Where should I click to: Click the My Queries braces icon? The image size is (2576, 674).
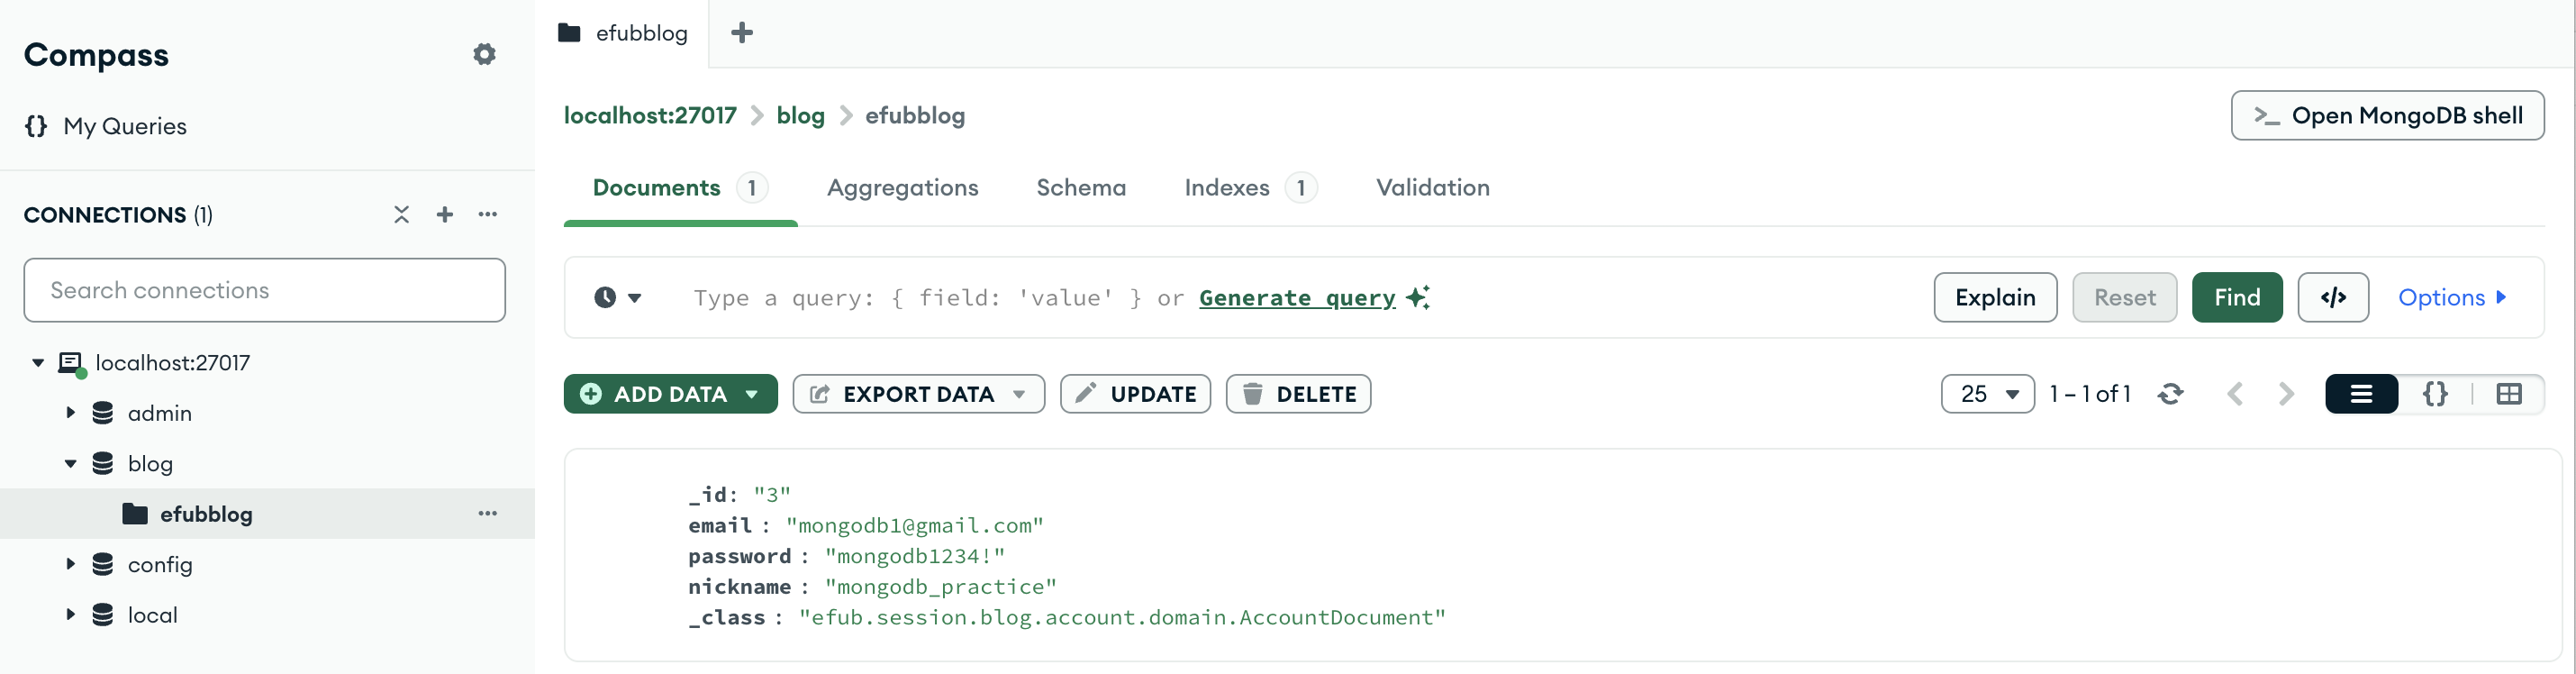pos(36,126)
